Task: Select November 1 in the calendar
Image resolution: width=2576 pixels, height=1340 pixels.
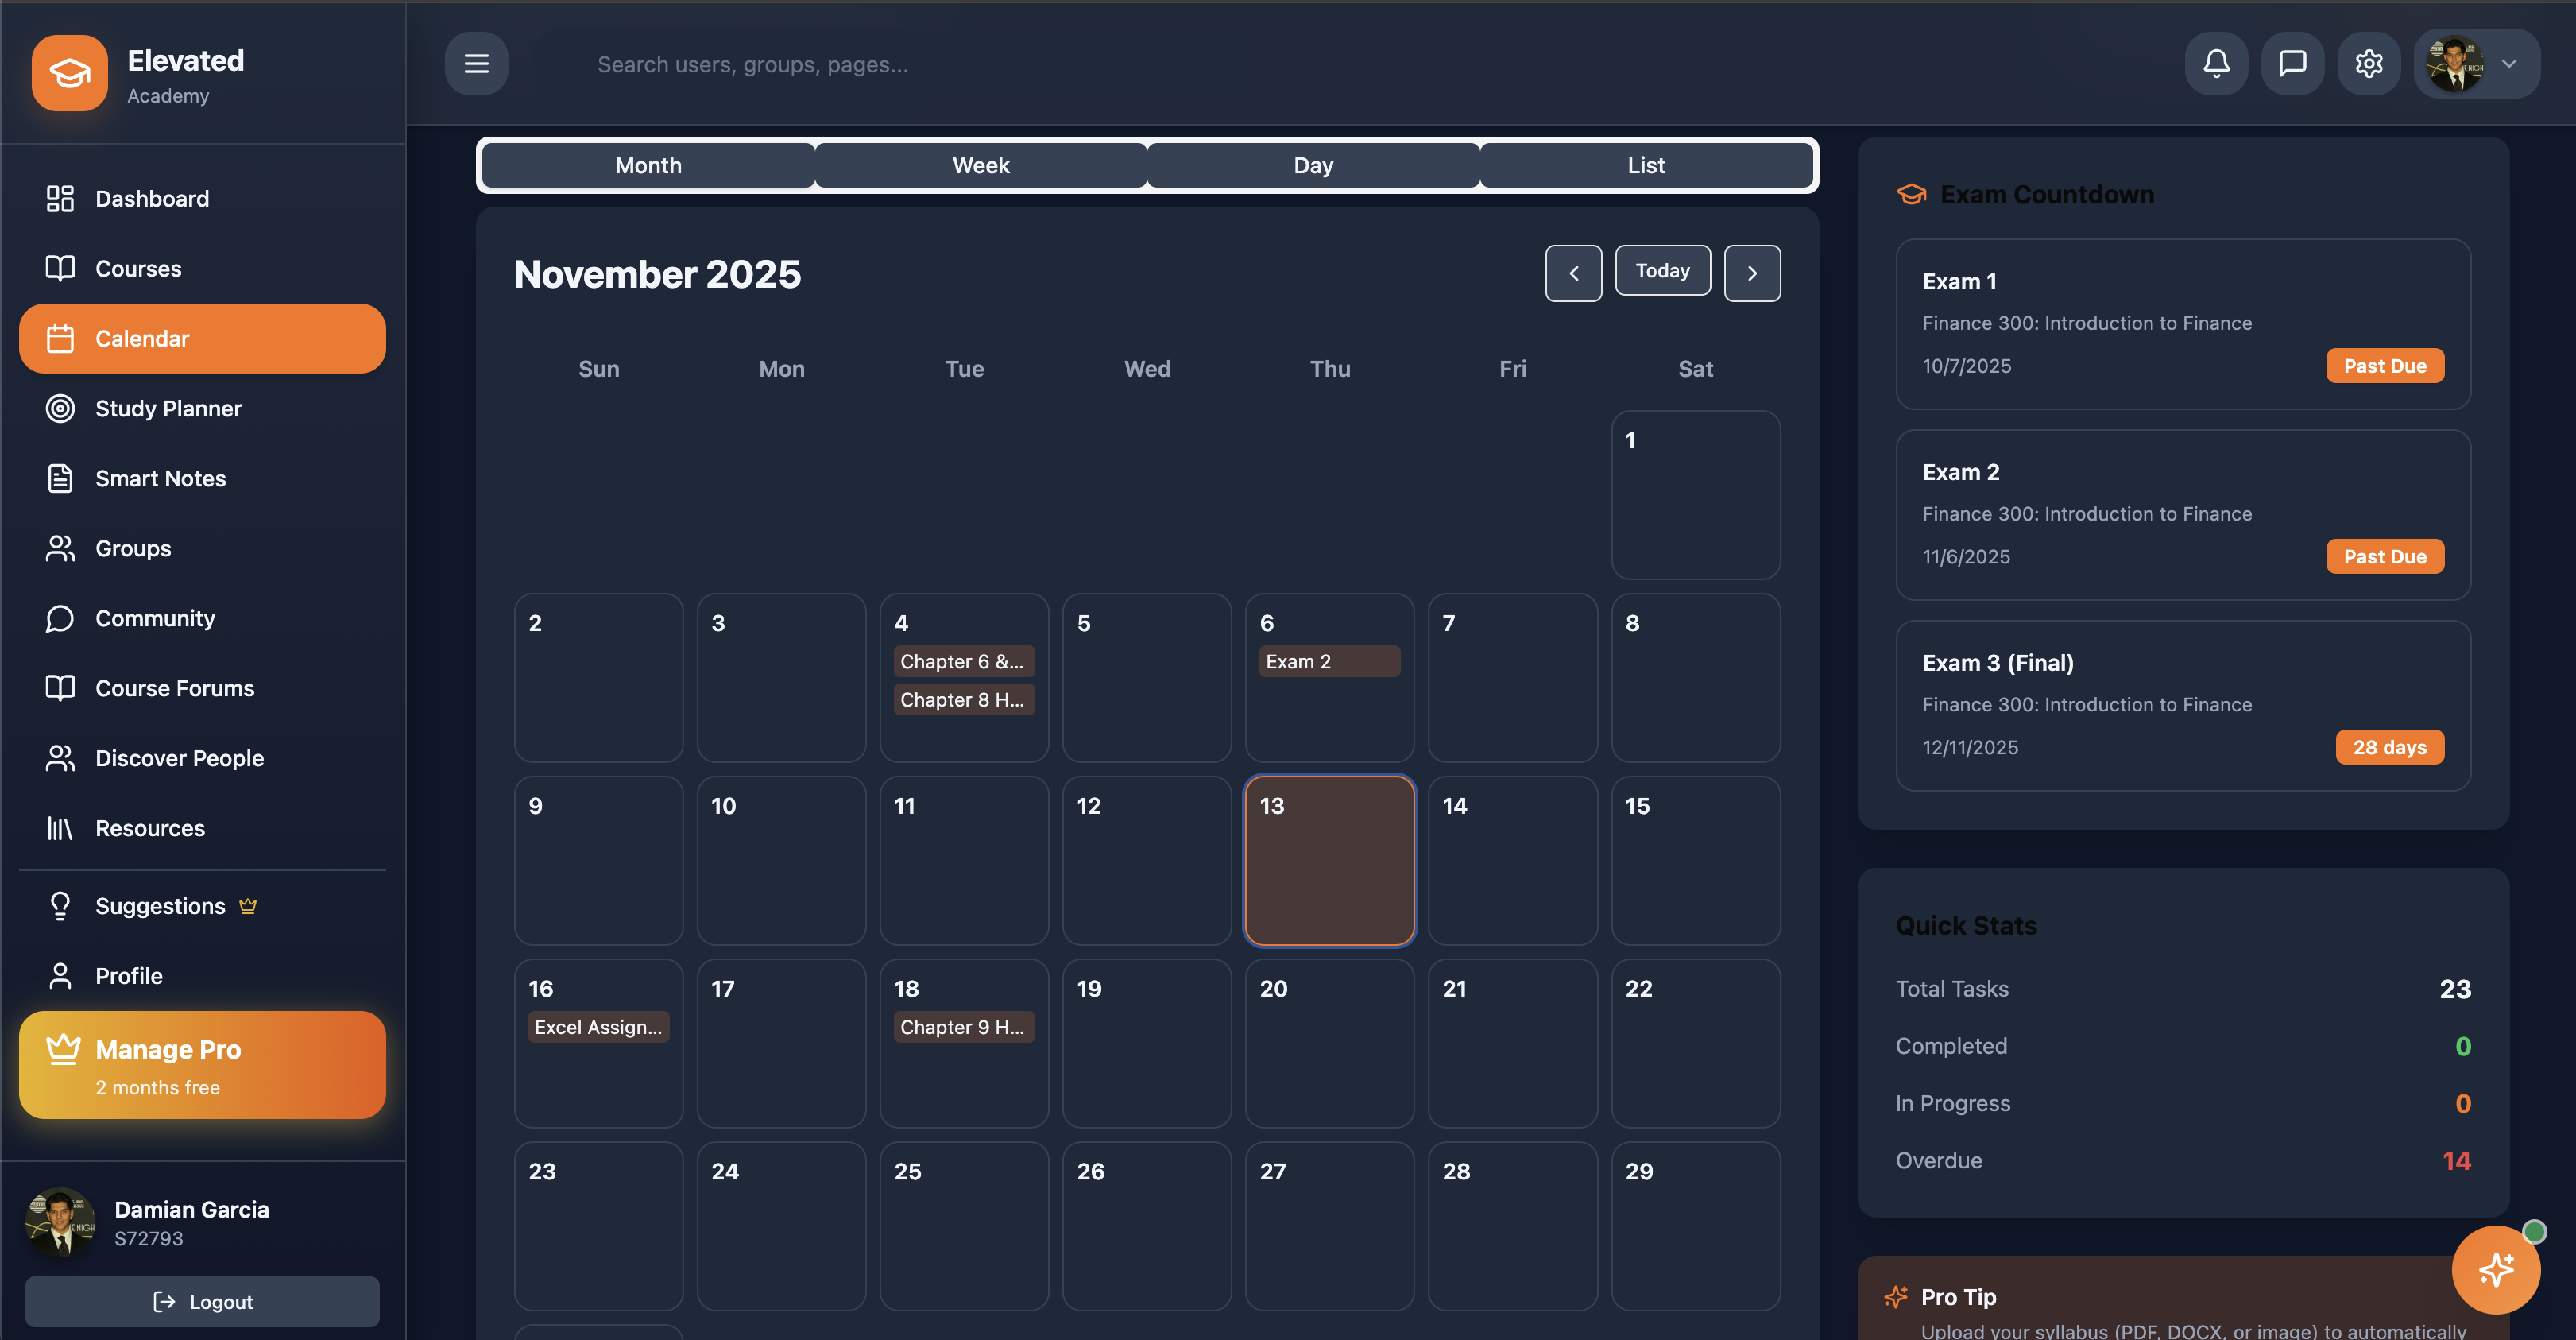Action: pos(1695,494)
